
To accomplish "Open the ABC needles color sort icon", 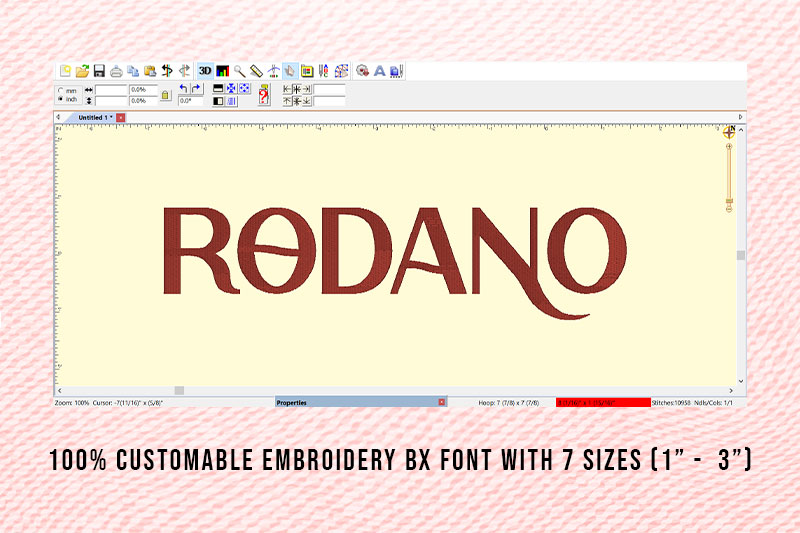I will coord(323,71).
